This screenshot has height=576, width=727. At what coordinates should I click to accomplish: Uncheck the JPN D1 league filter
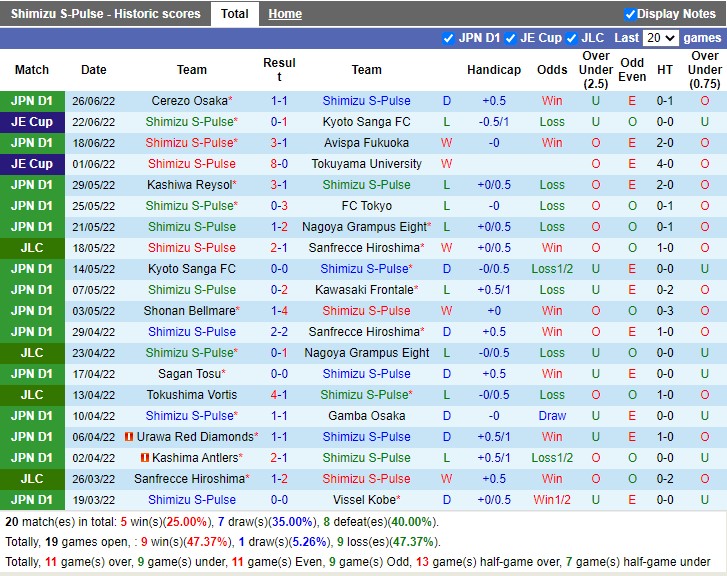pos(448,38)
